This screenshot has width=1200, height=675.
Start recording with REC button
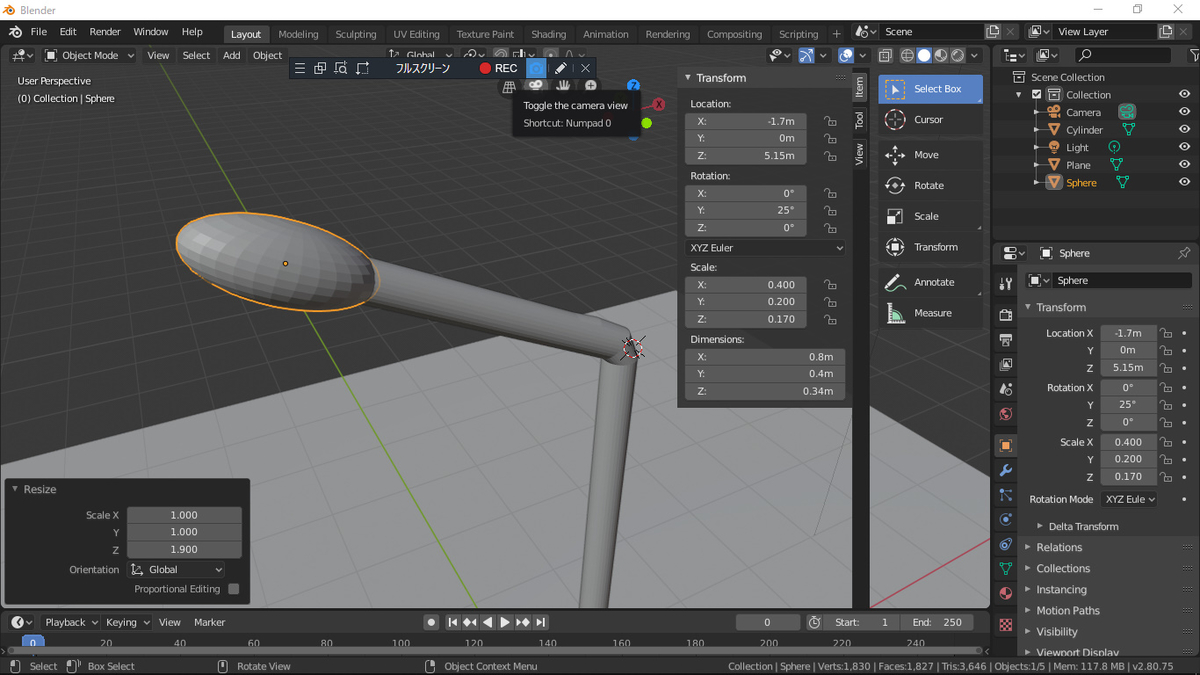tap(498, 68)
